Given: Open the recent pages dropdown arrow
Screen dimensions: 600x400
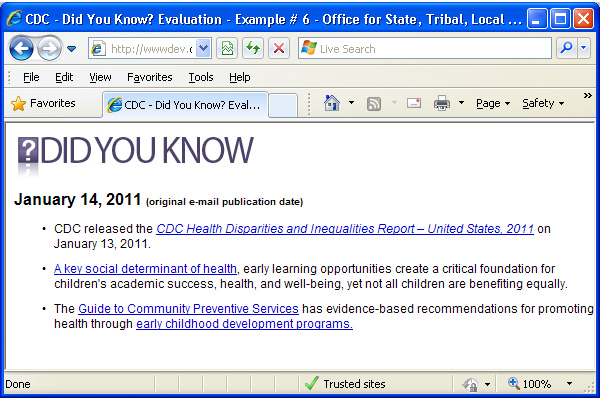Looking at the screenshot, I should pyautogui.click(x=71, y=49).
